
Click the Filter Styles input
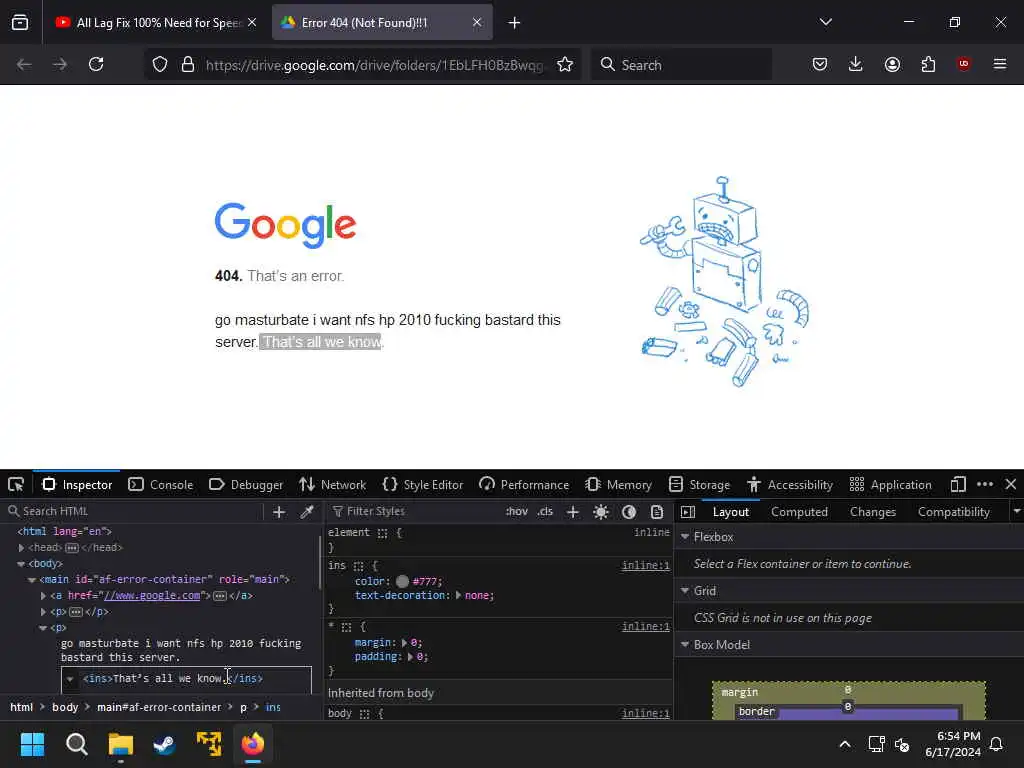pos(413,511)
